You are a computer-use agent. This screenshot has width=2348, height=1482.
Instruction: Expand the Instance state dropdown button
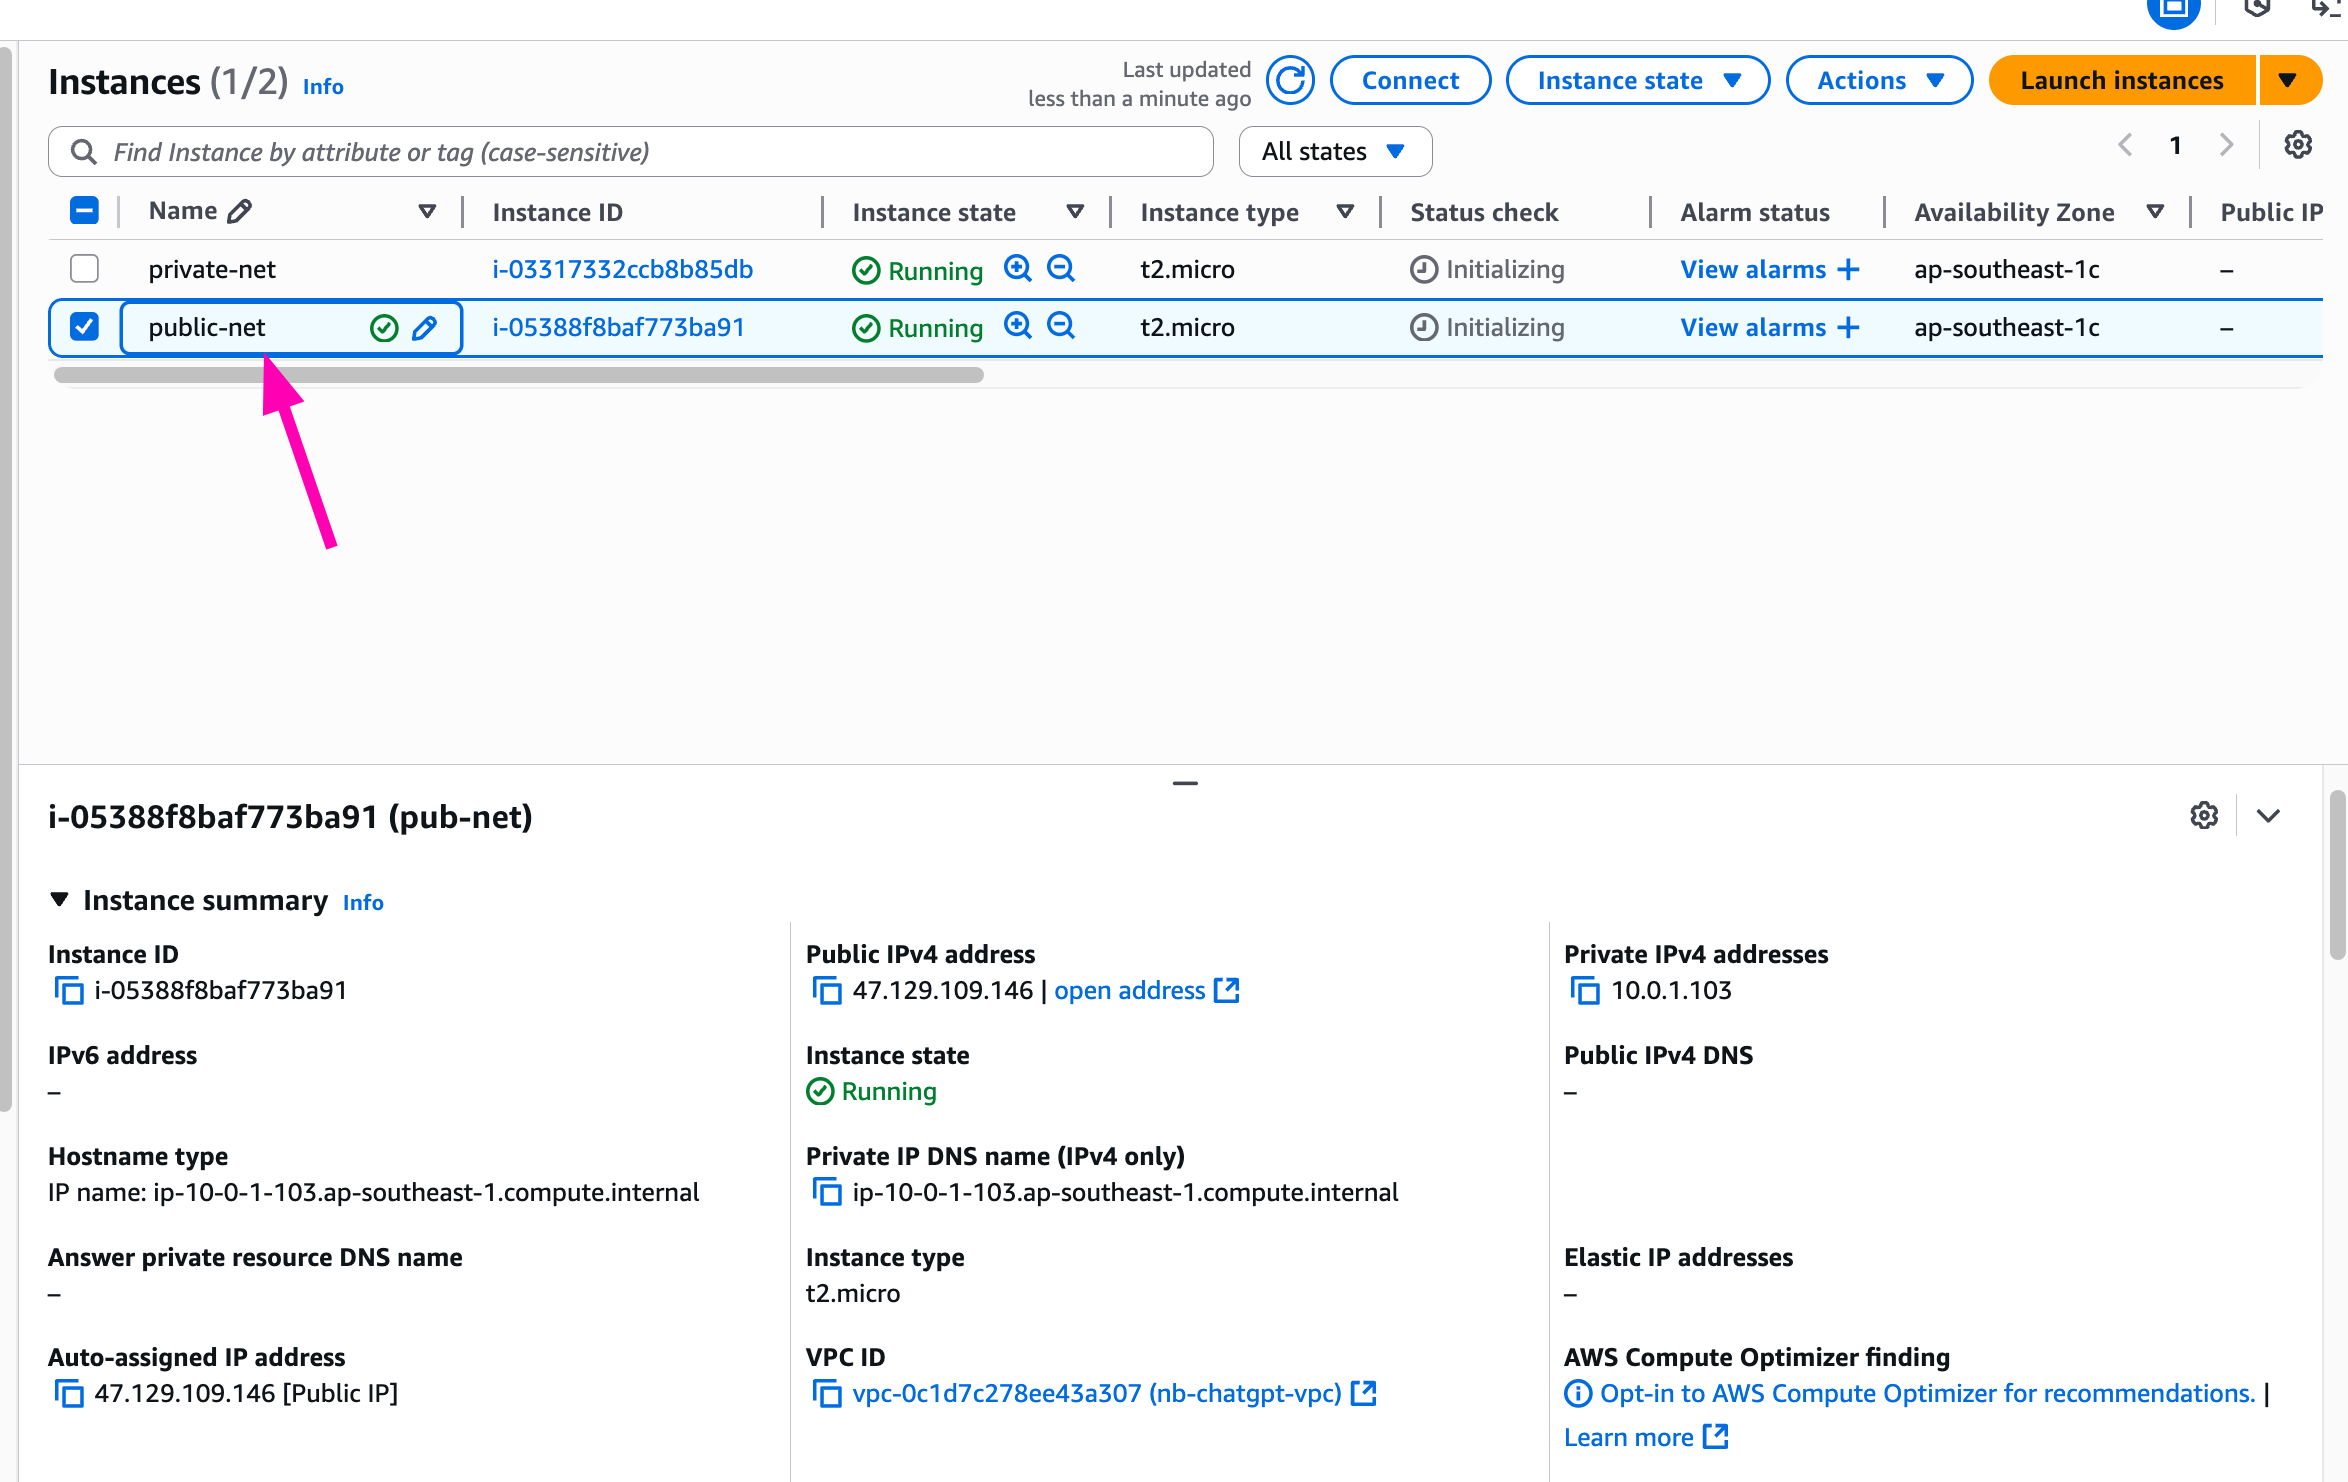pos(1637,80)
